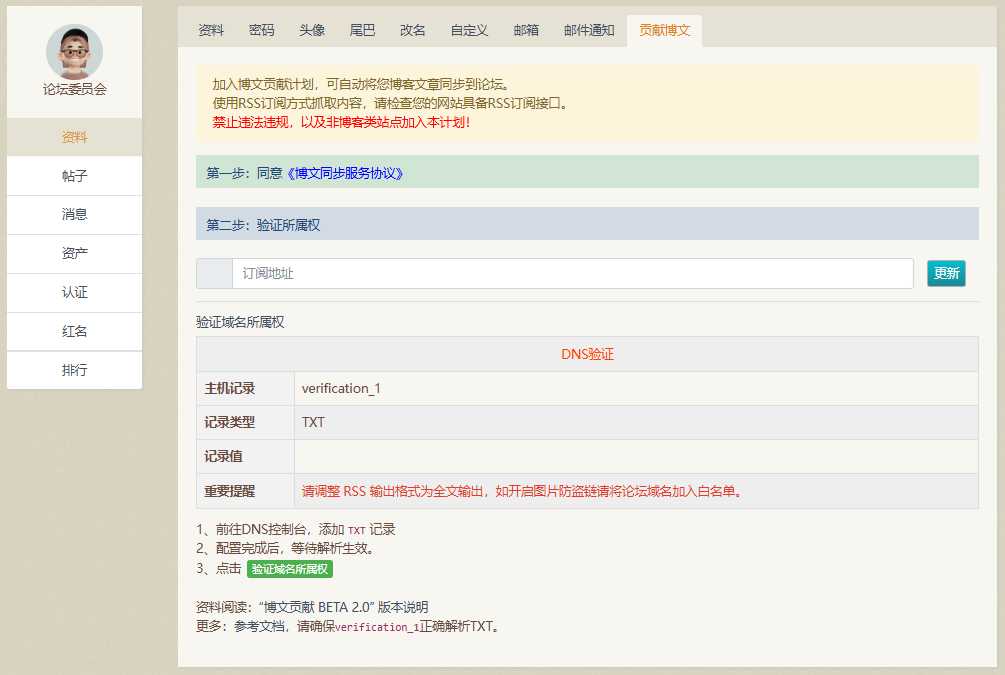This screenshot has width=1005, height=675.
Task: Open the 认证 sidebar section
Action: tap(73, 293)
